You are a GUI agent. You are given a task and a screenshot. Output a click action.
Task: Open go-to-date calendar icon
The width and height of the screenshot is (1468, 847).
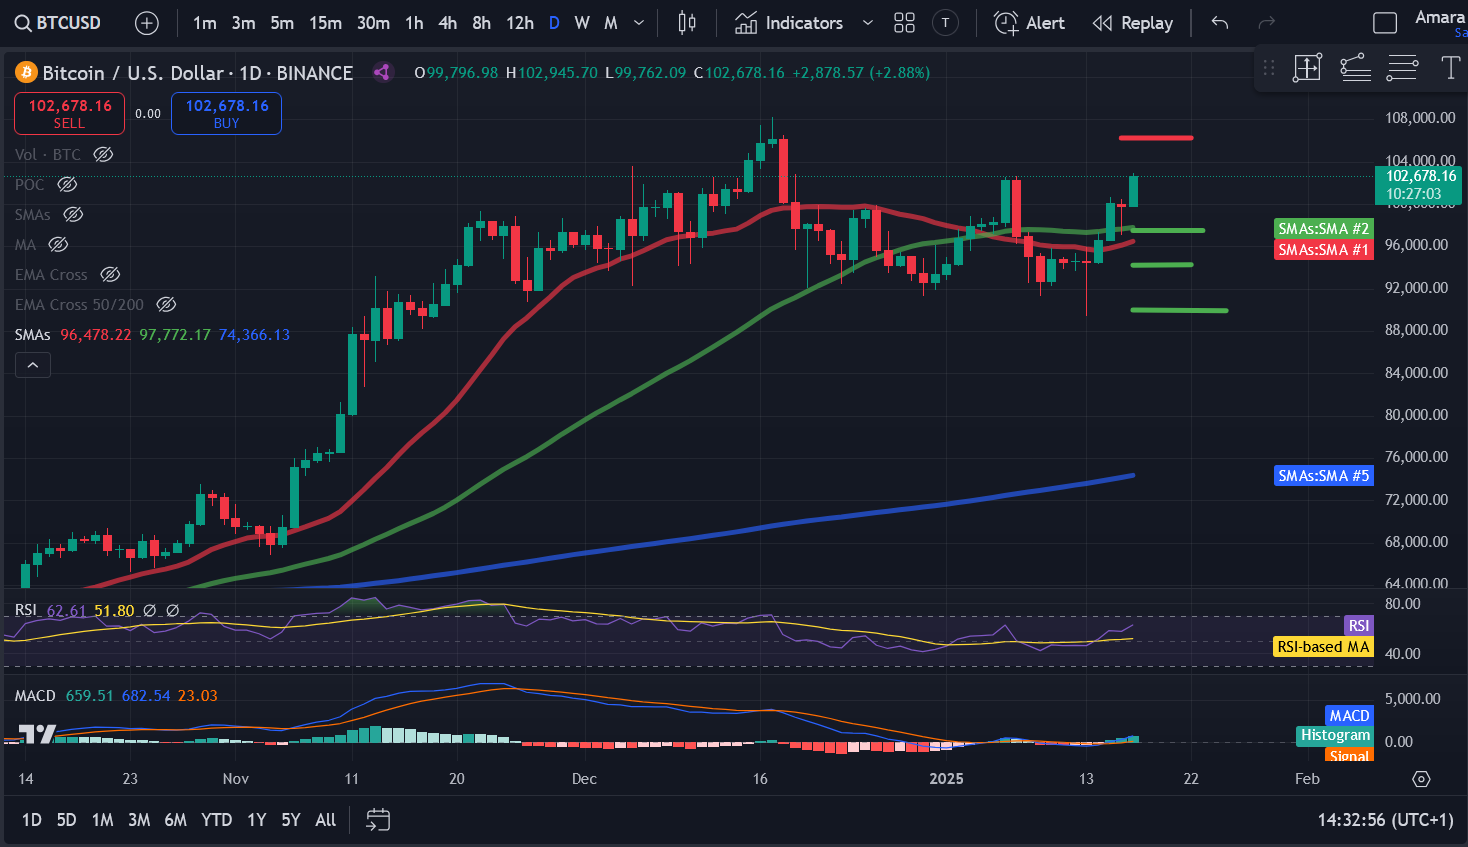(378, 820)
